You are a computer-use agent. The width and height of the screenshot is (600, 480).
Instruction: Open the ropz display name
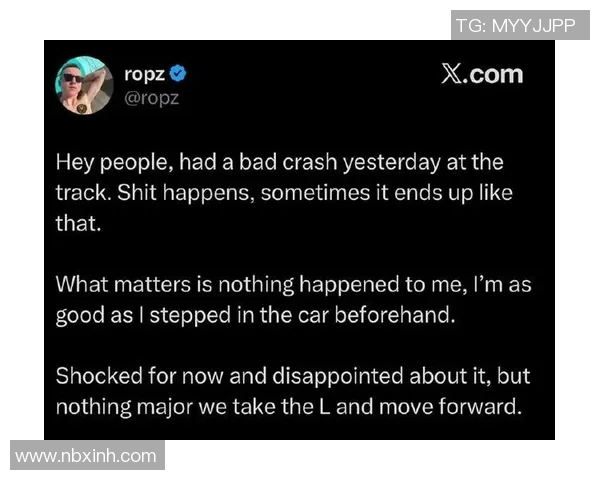(145, 73)
